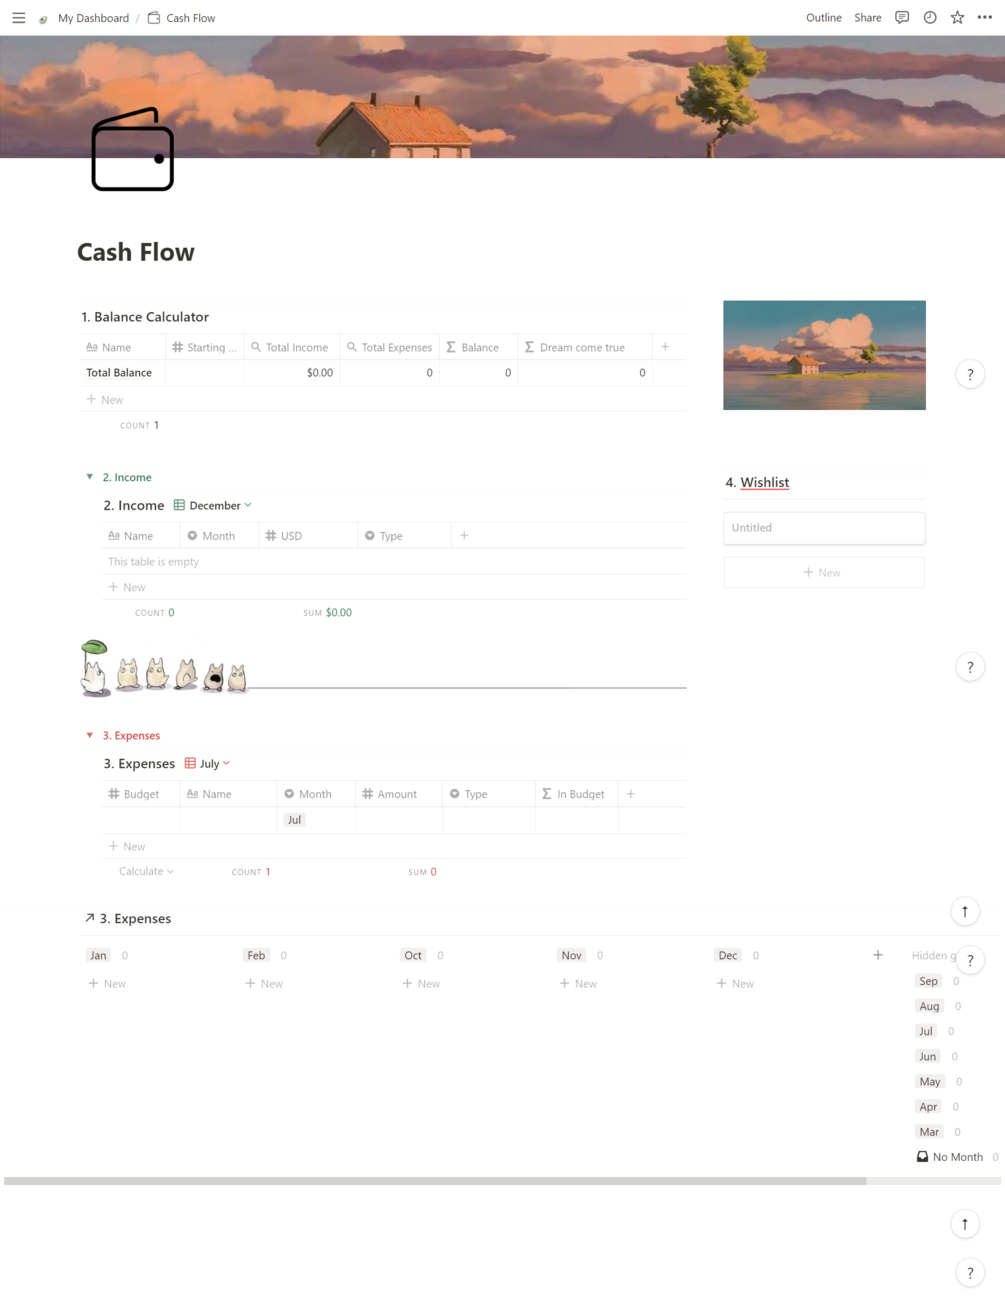Collapse the 3. Expenses toggle section
The height and width of the screenshot is (1307, 1005).
(x=90, y=735)
